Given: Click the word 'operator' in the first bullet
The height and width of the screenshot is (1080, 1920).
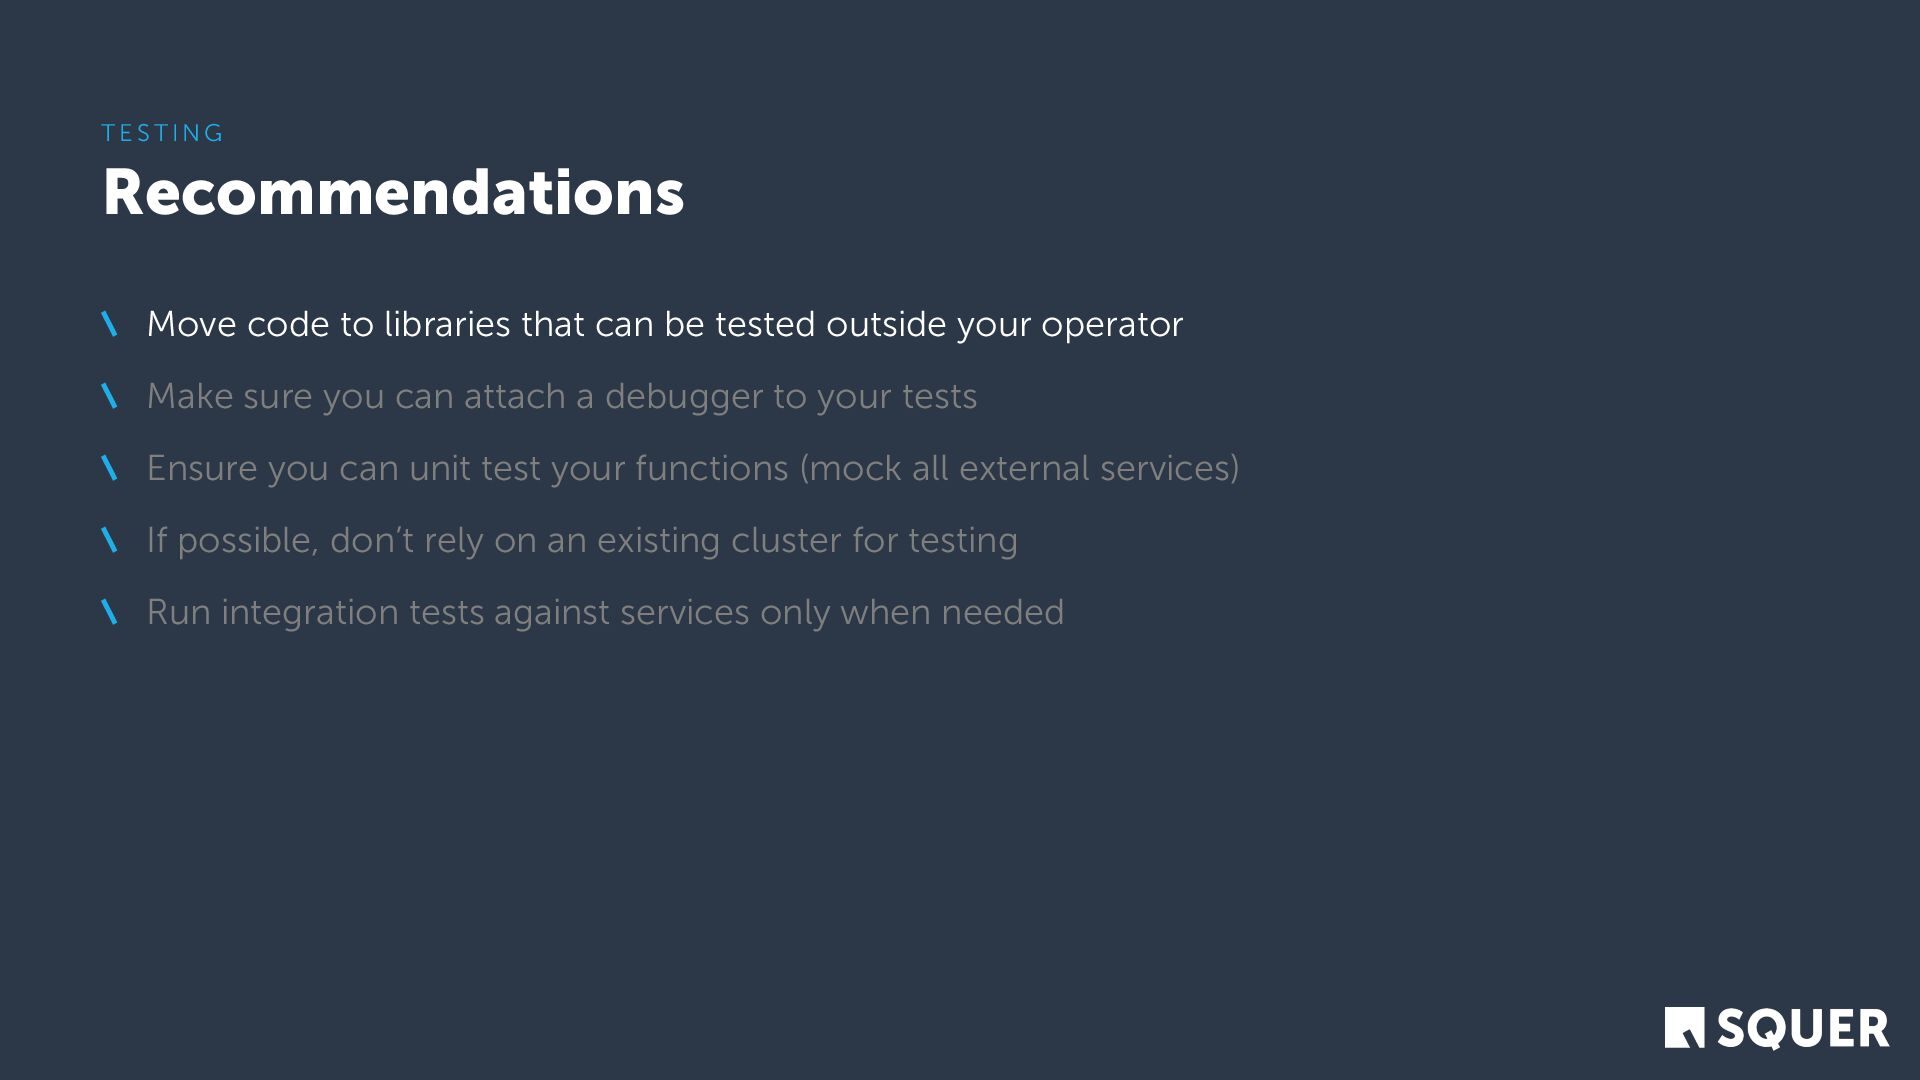Looking at the screenshot, I should point(1111,326).
